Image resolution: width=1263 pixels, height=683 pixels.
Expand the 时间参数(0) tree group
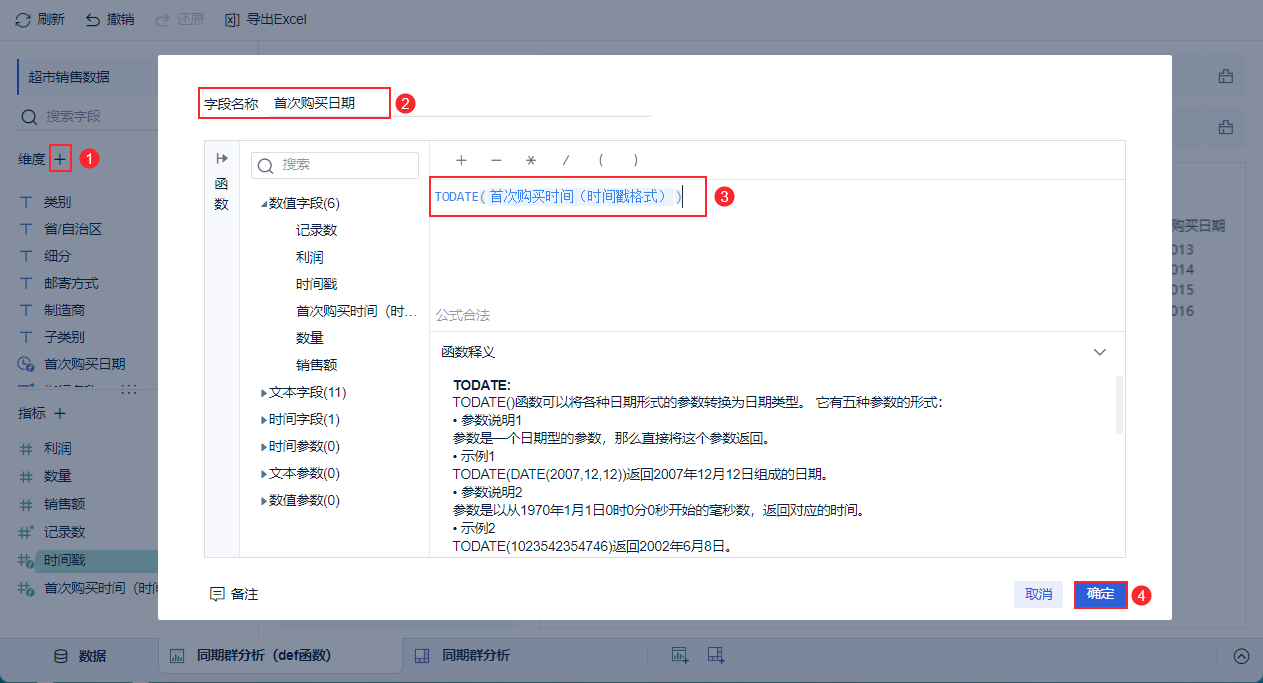click(x=264, y=447)
